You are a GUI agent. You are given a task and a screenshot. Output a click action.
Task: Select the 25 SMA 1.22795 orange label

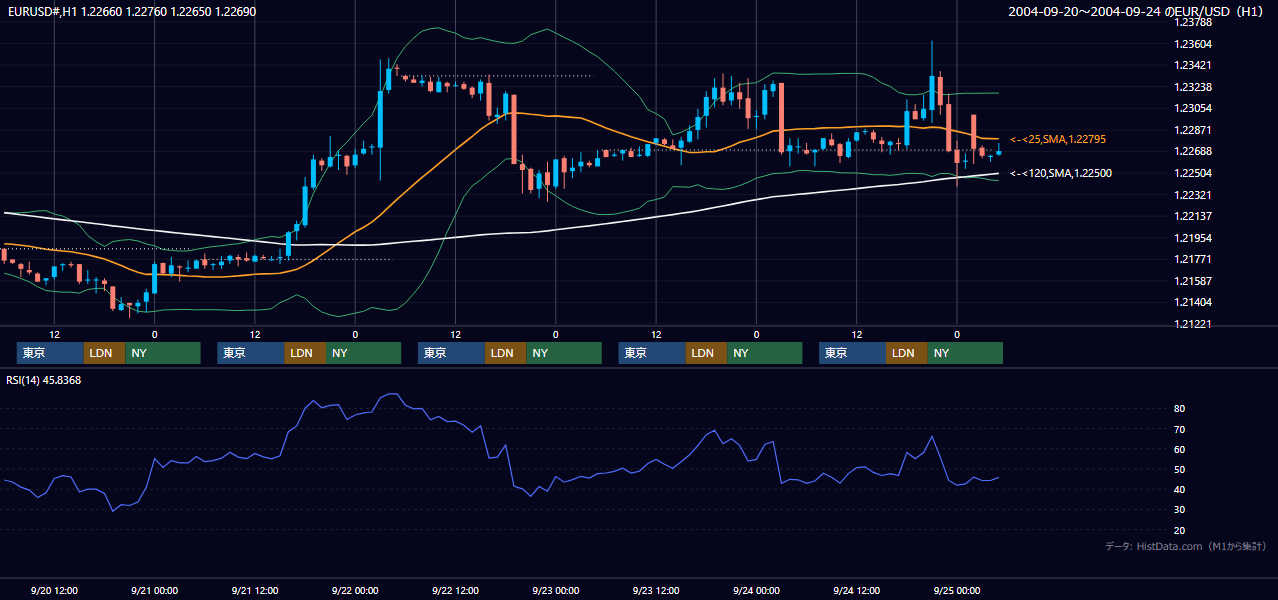point(1058,139)
